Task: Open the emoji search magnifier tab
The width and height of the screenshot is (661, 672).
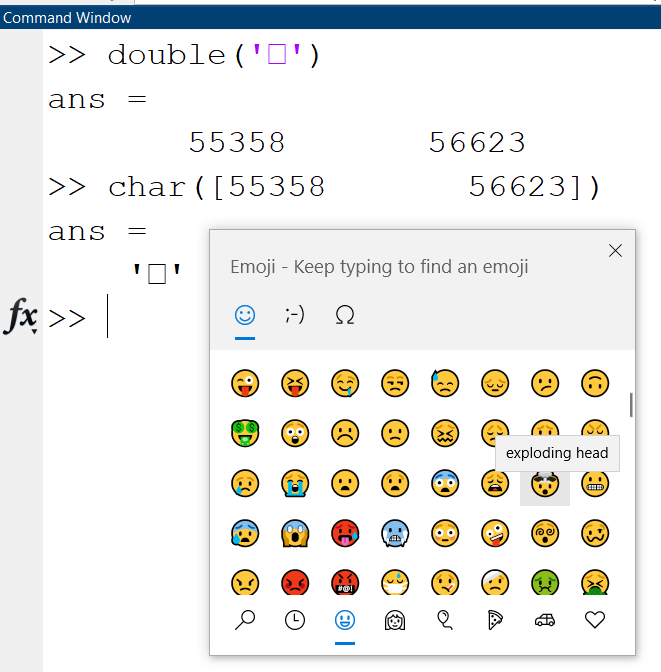Action: (x=245, y=621)
